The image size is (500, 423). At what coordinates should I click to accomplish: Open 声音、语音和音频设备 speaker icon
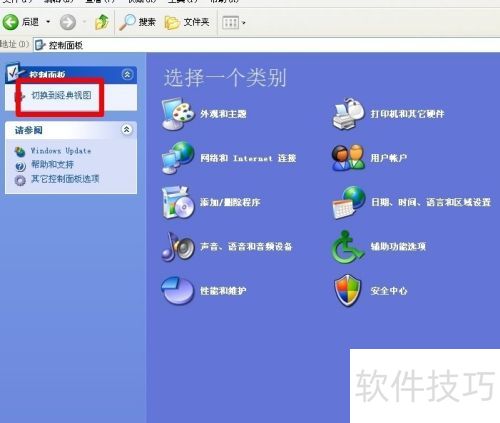[x=178, y=246]
